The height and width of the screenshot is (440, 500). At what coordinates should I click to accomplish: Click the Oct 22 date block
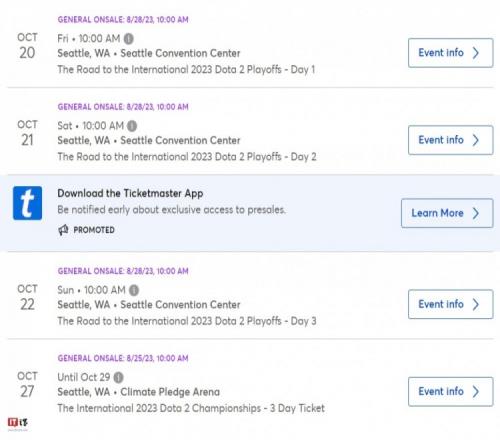point(27,298)
